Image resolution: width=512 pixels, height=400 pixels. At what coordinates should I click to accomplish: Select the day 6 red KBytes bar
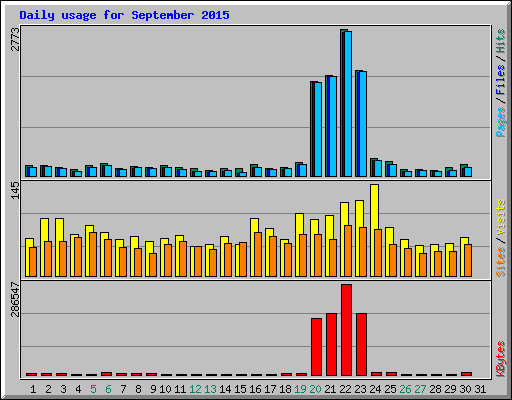click(x=106, y=374)
